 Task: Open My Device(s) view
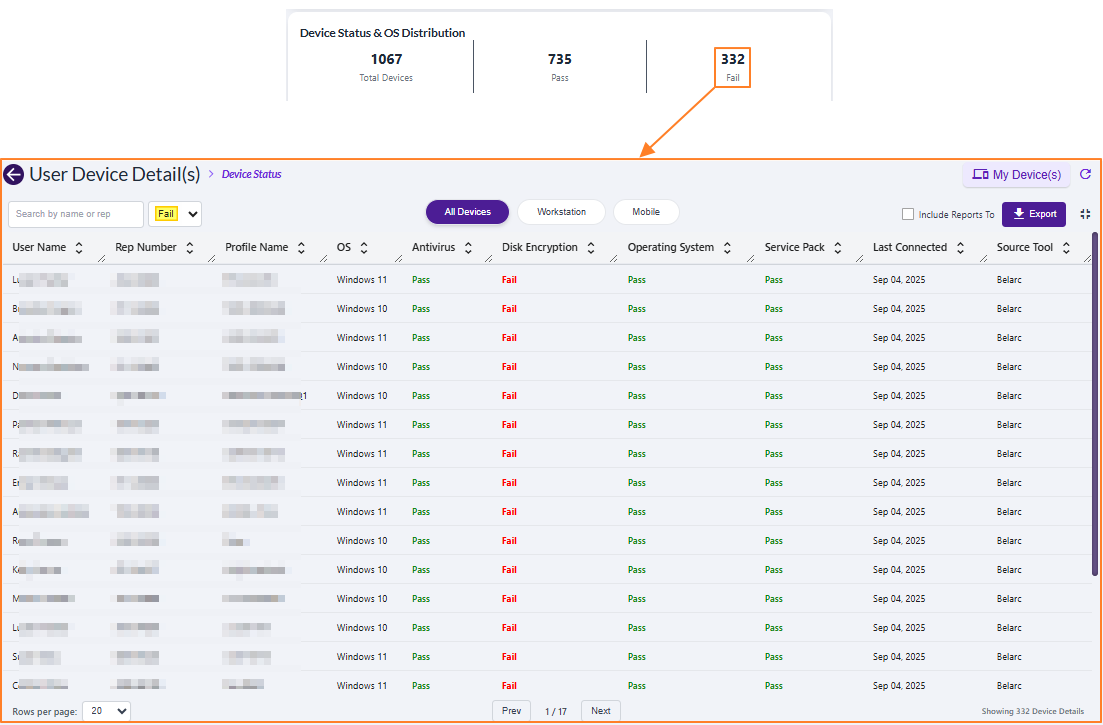pos(1016,175)
